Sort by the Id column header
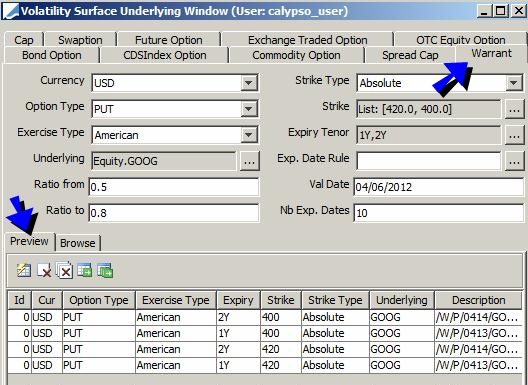Viewport: 528px width, 385px height. pyautogui.click(x=19, y=300)
